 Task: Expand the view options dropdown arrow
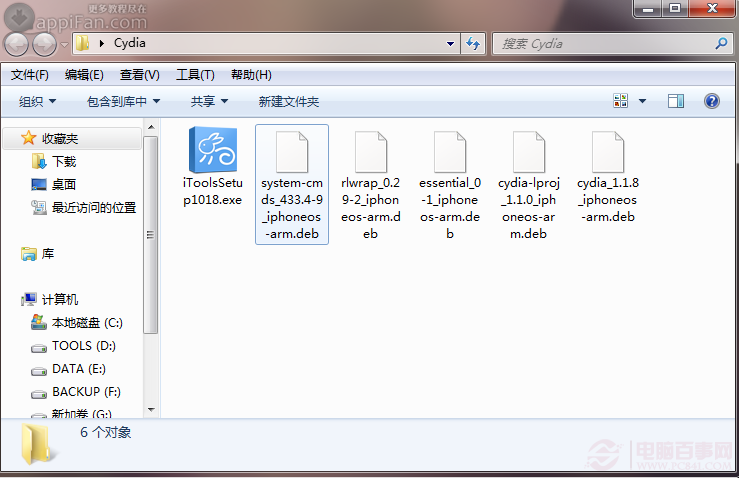pyautogui.click(x=642, y=101)
